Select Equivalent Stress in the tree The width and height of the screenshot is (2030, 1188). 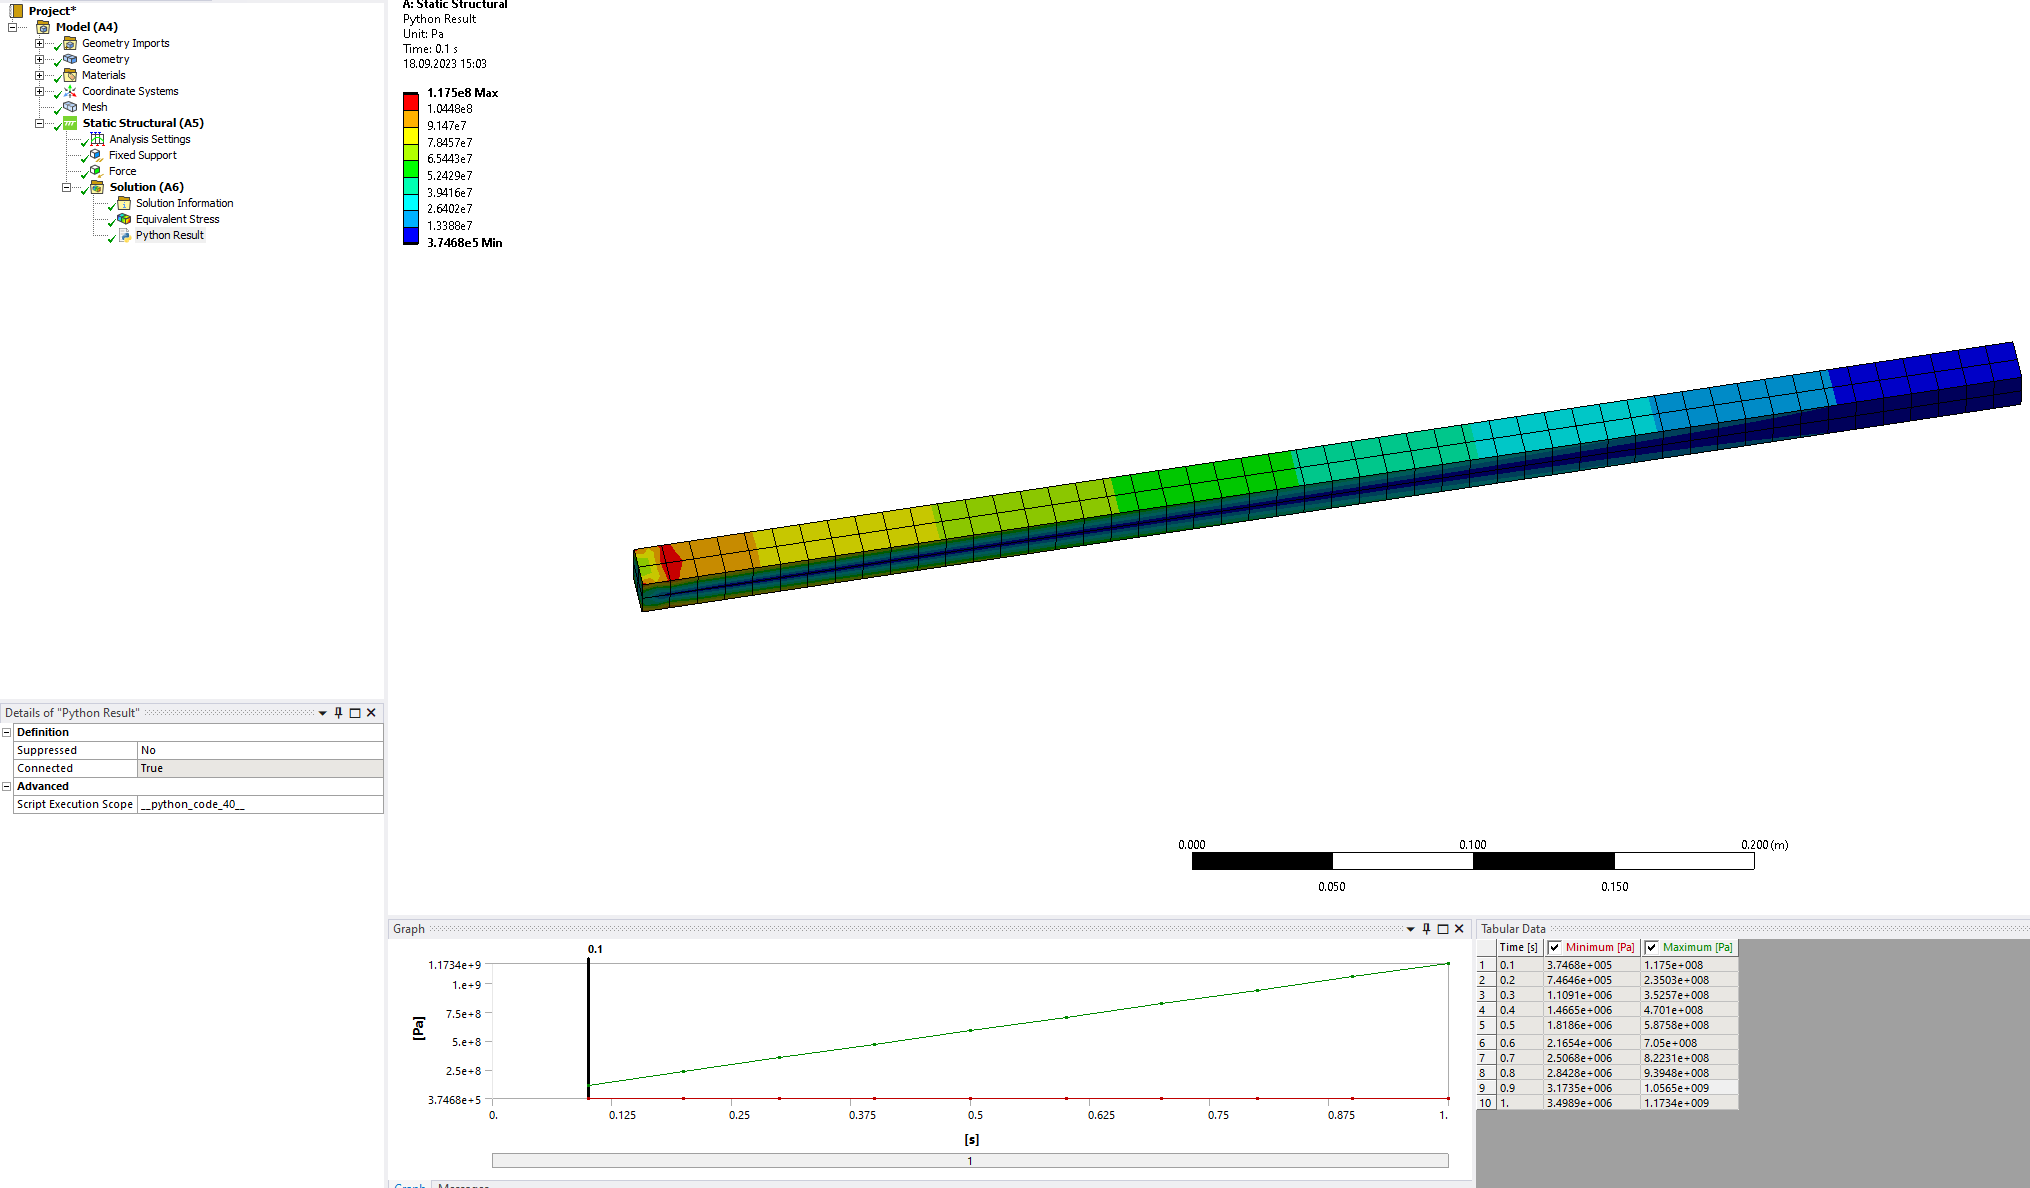177,219
